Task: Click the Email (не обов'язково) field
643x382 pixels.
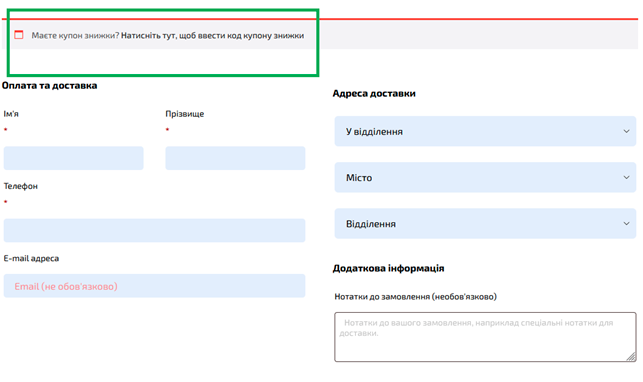Action: pos(154,286)
